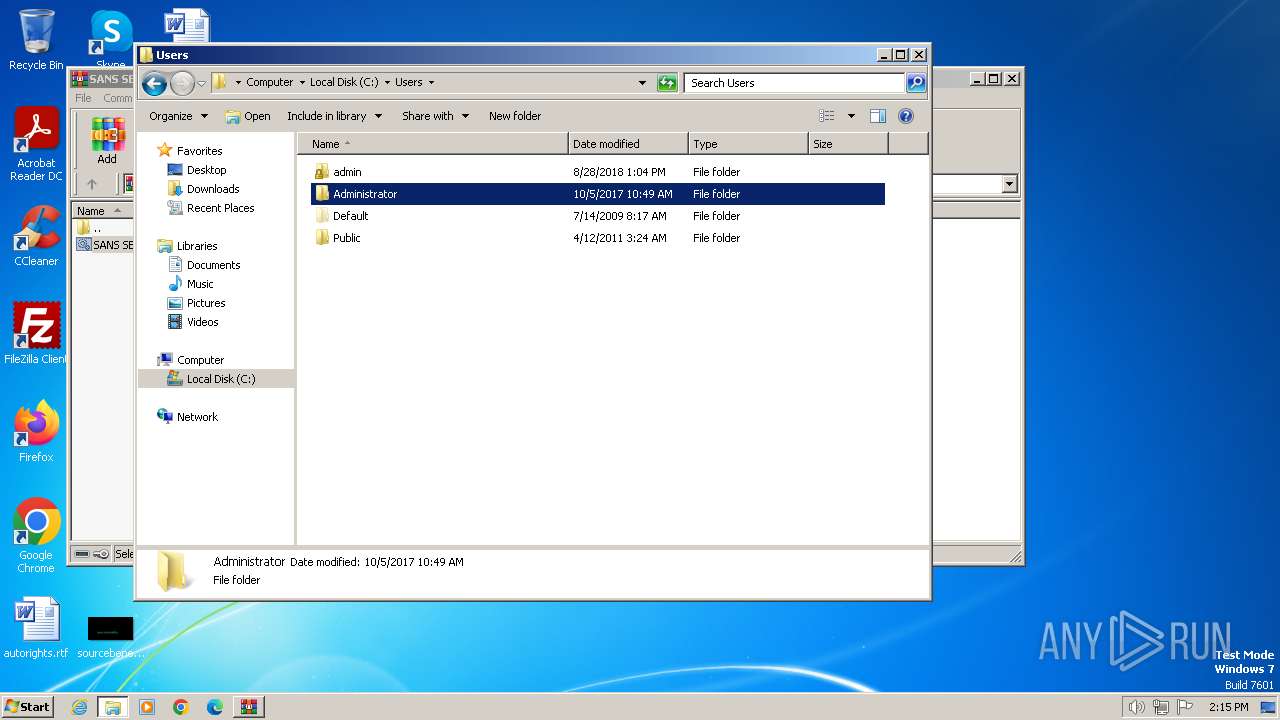Open the Music library
This screenshot has height=720, width=1280.
[x=200, y=284]
